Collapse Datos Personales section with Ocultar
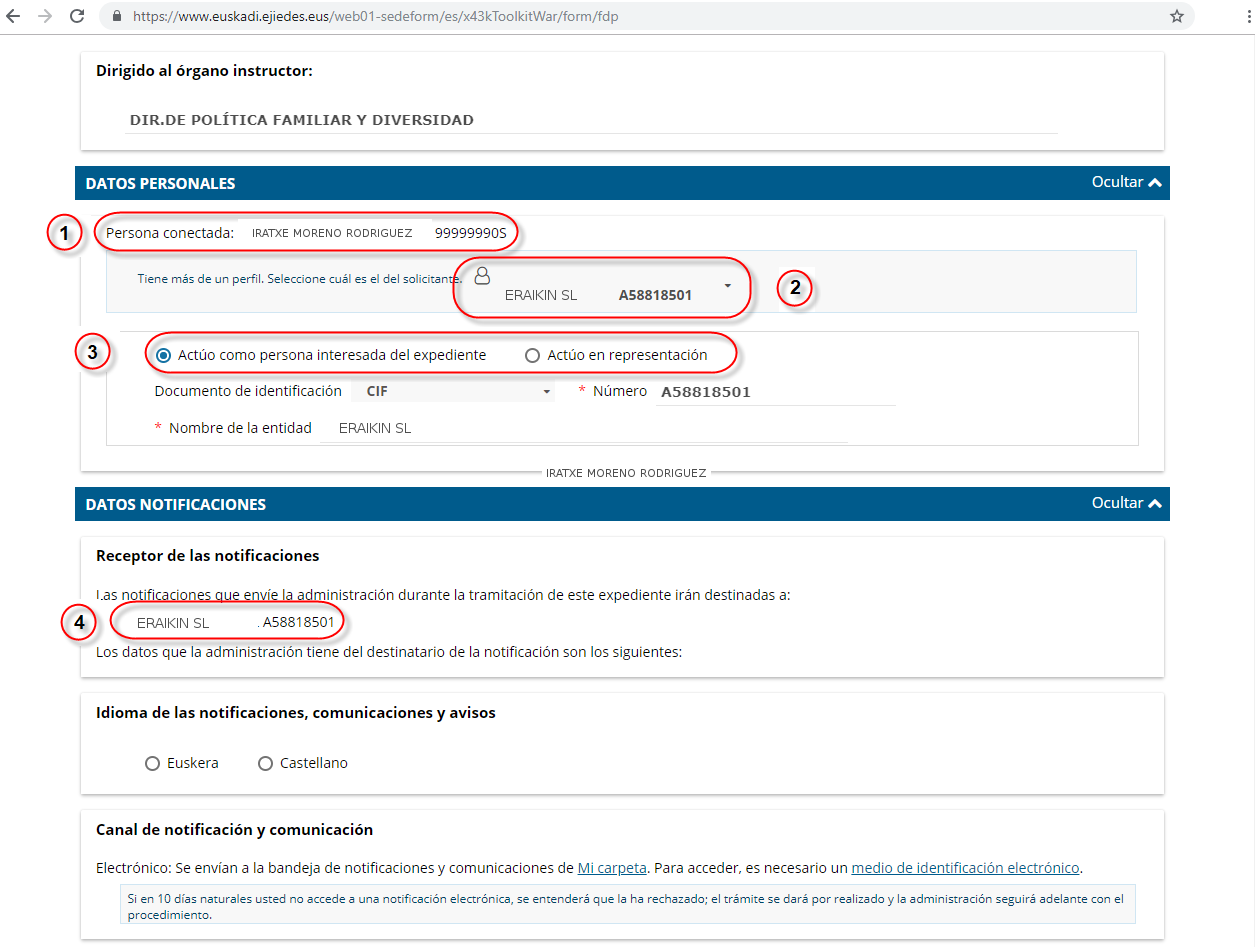Image resolution: width=1255 pixels, height=947 pixels. (x=1127, y=183)
